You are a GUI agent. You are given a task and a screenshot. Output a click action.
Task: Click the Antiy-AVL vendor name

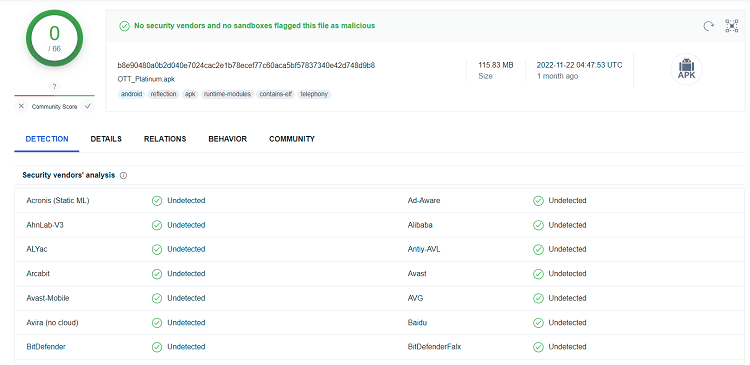point(424,249)
